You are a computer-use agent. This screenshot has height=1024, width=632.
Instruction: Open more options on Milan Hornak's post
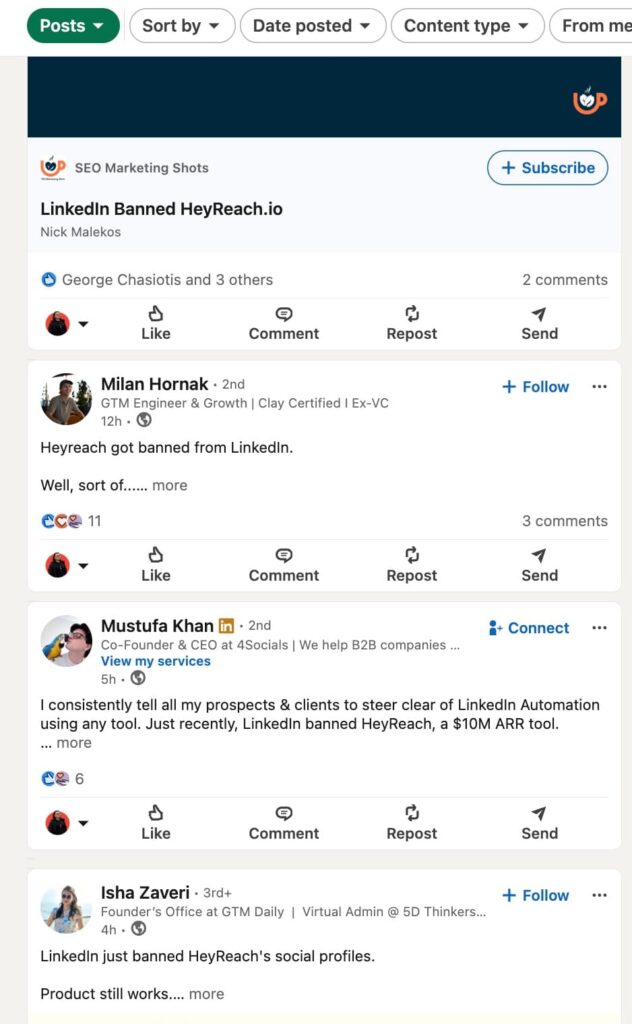[x=599, y=387]
